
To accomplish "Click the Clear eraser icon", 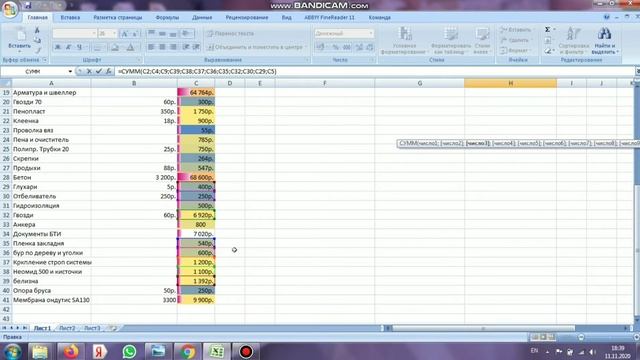I will tap(548, 50).
